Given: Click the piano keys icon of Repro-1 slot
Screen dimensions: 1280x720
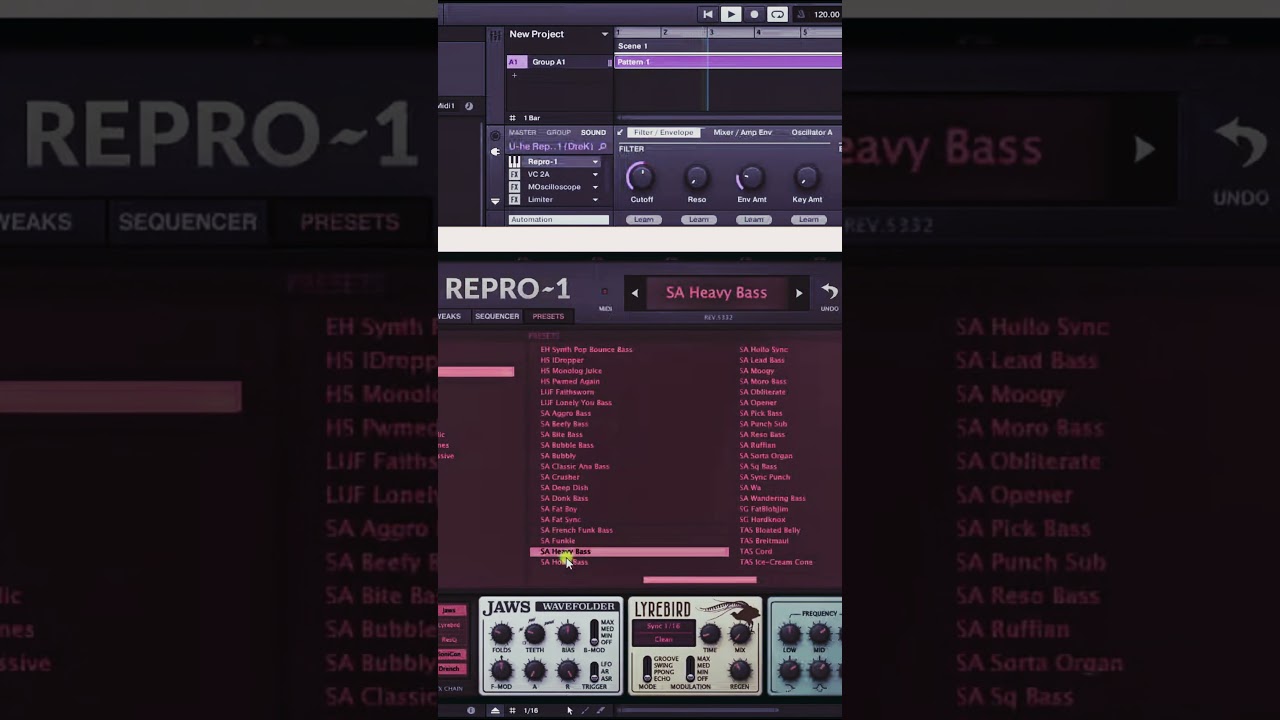Looking at the screenshot, I should tap(515, 162).
